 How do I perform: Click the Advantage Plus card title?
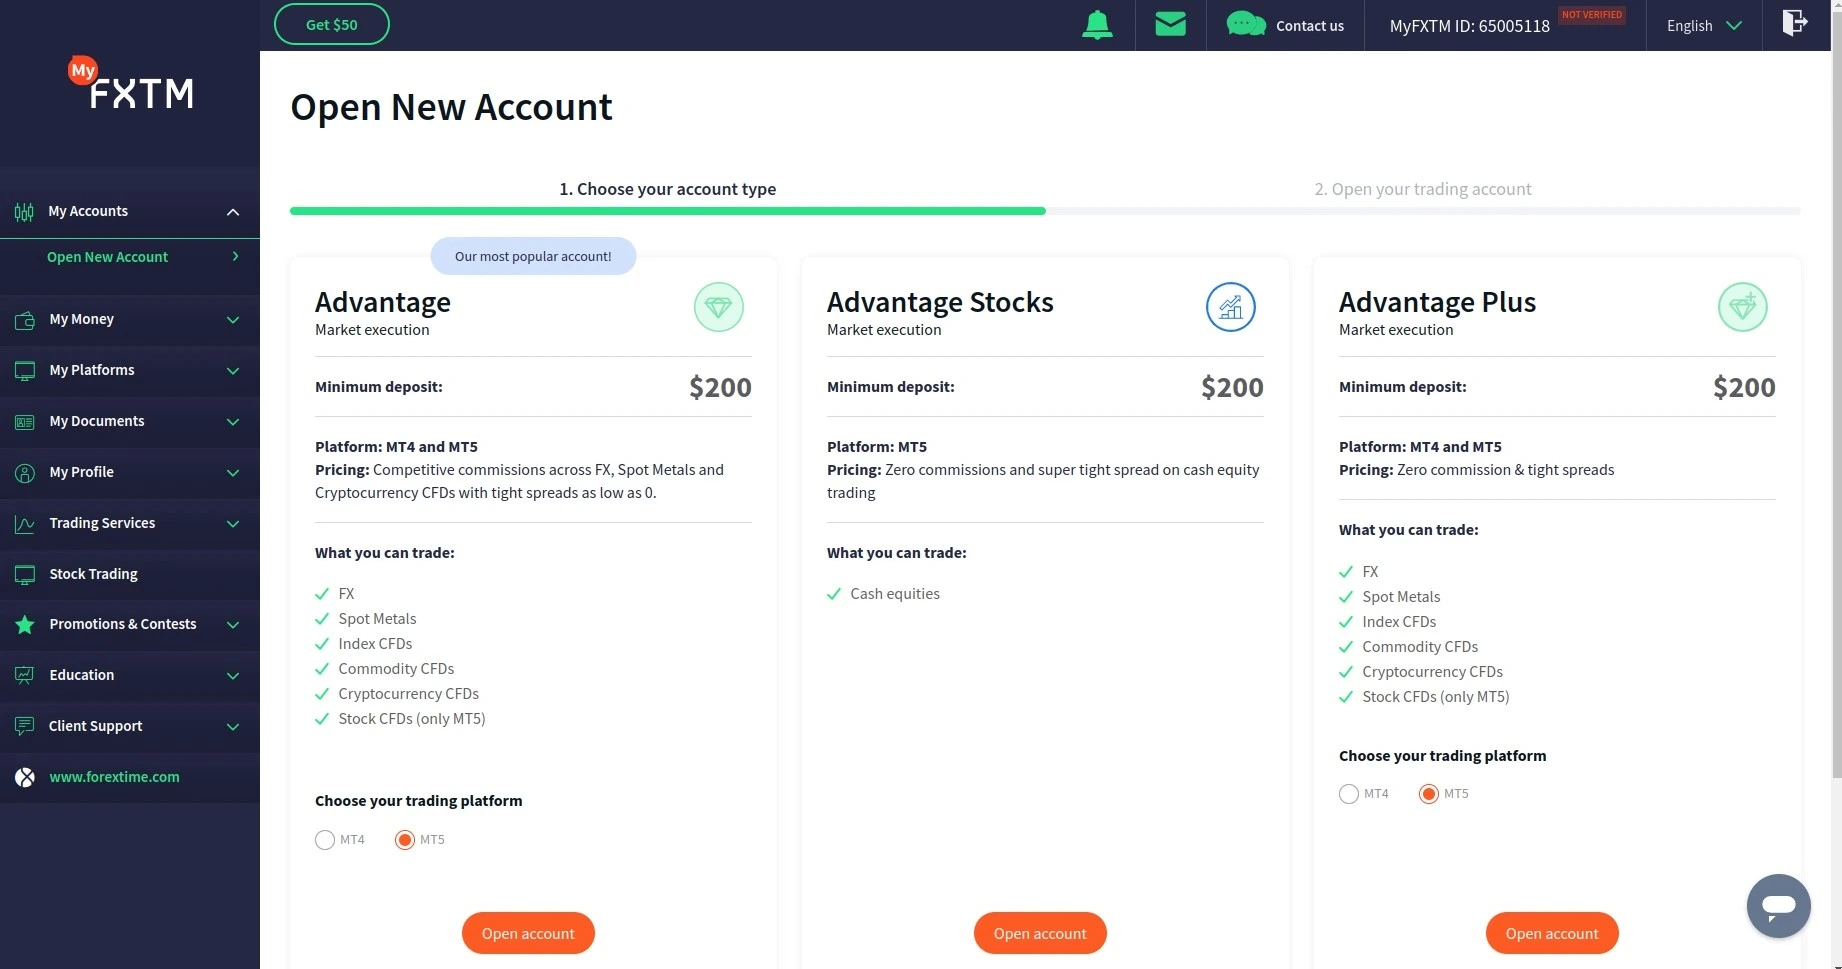click(1437, 302)
